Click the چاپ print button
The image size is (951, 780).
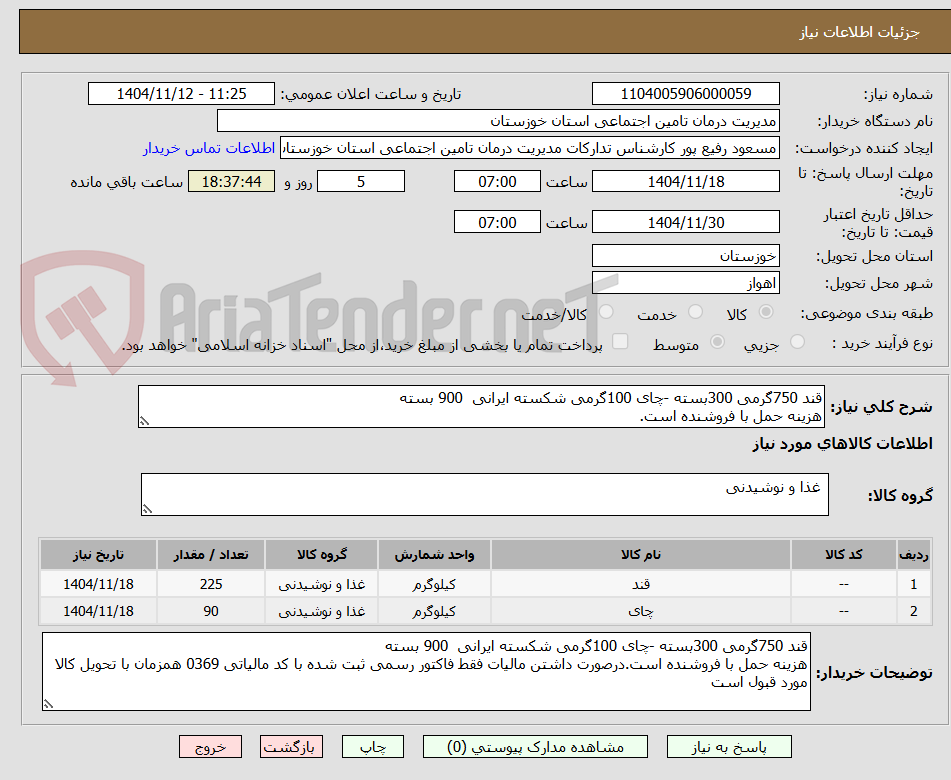[373, 747]
